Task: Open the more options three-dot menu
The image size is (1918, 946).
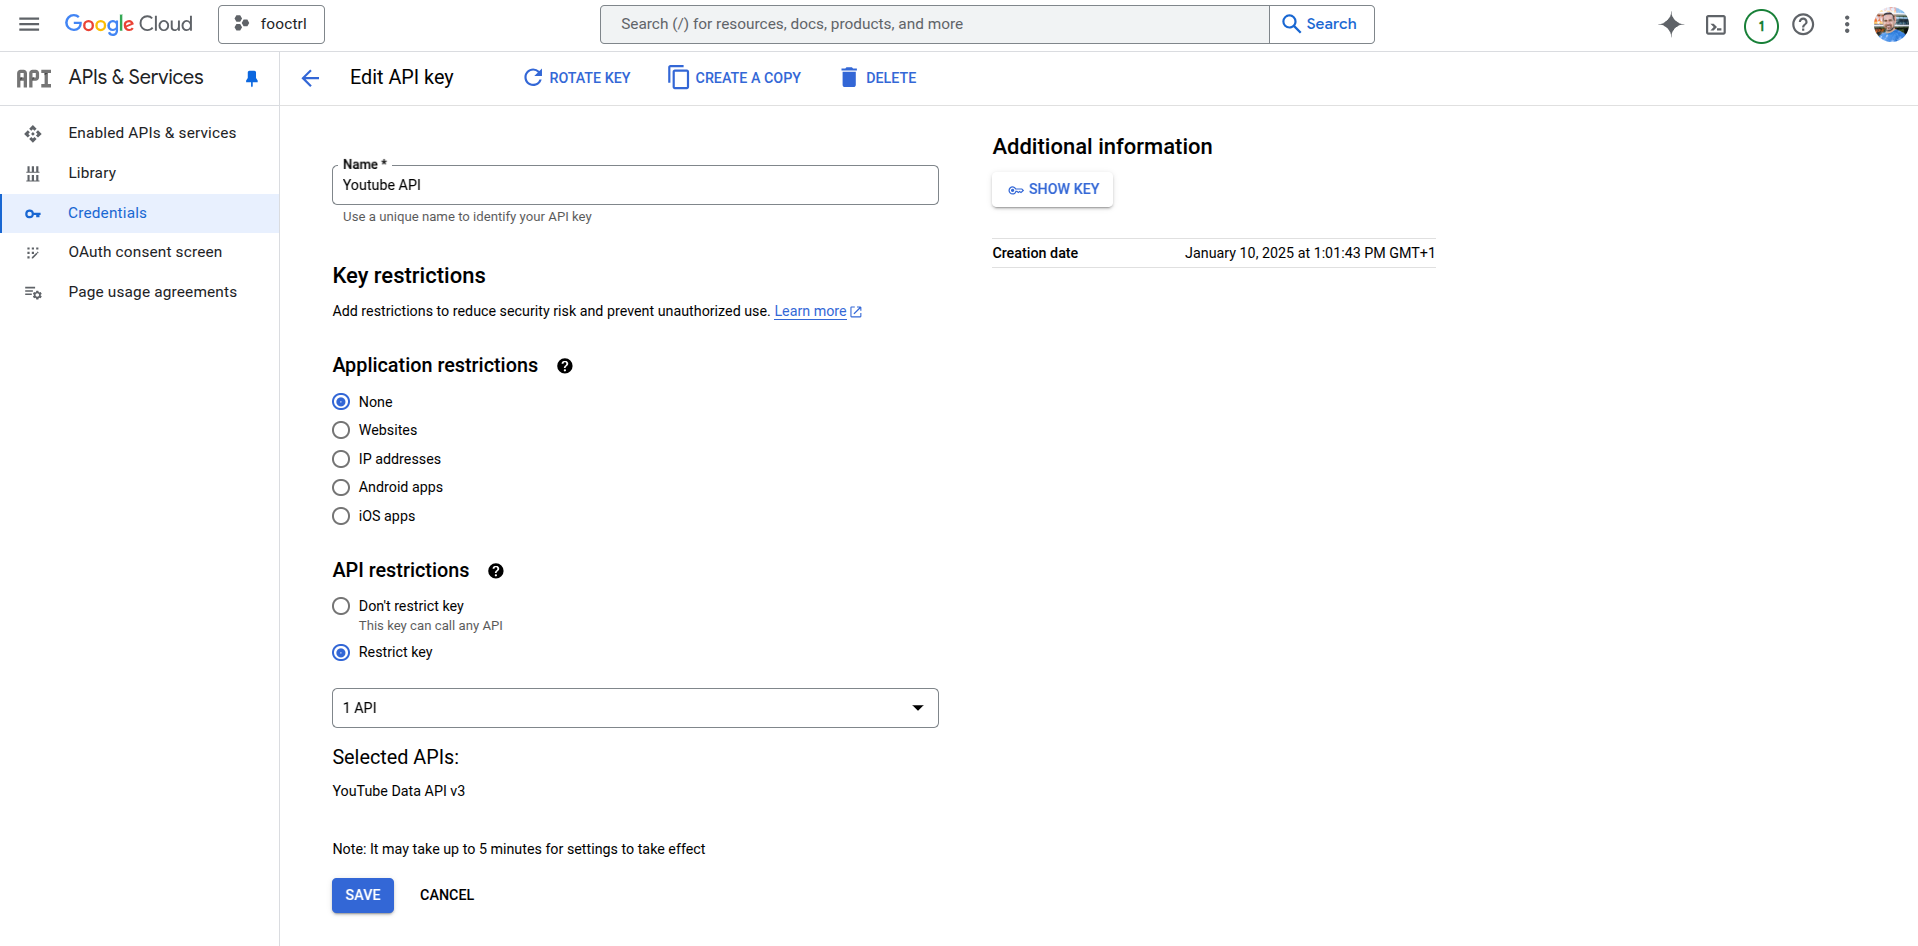Action: tap(1847, 24)
